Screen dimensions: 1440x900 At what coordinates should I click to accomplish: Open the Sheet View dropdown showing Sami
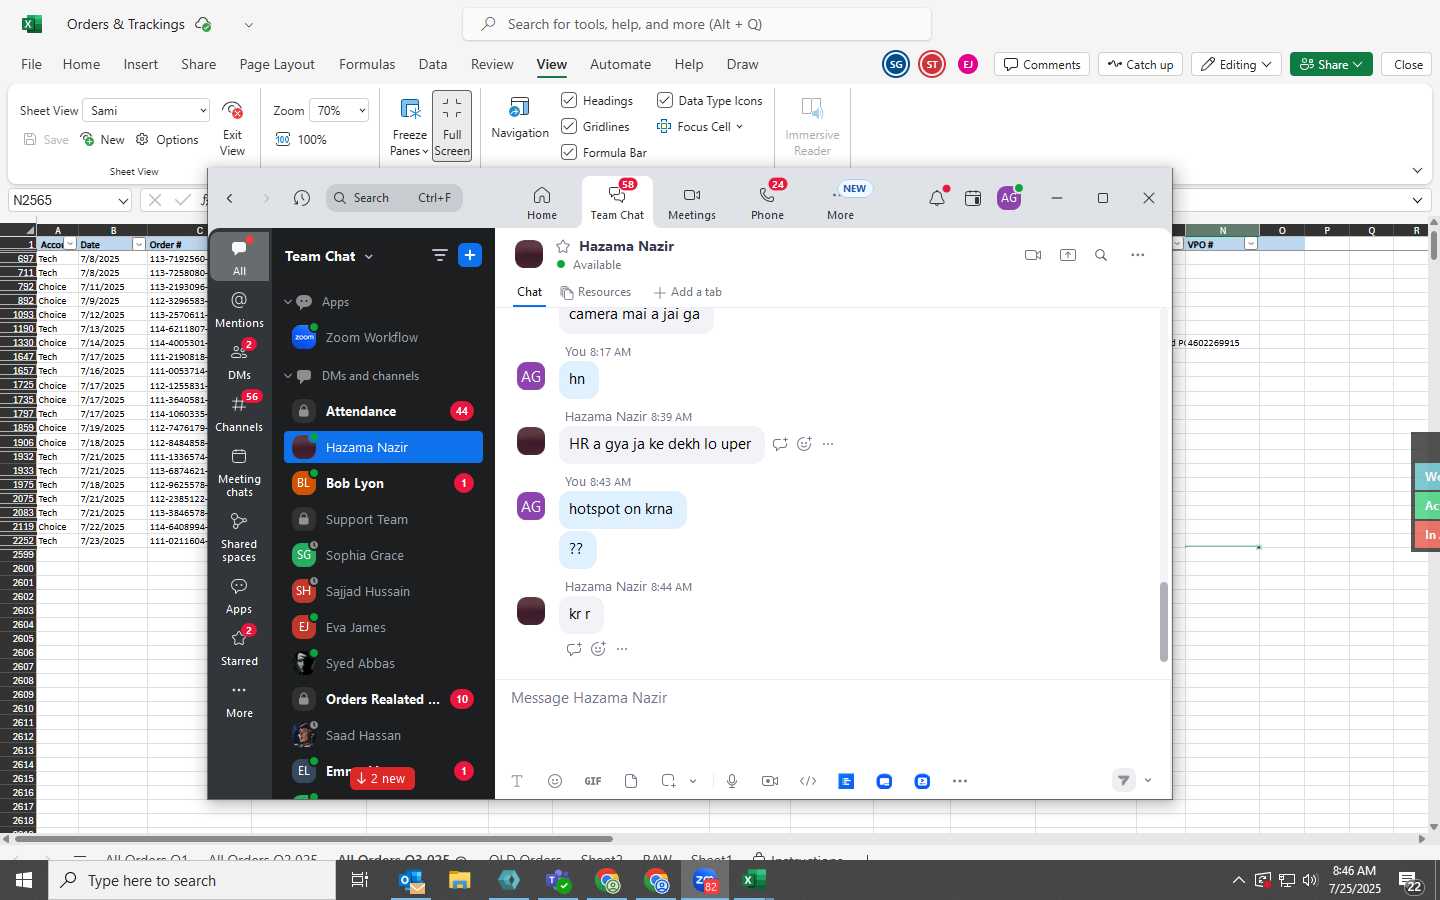click(x=146, y=110)
